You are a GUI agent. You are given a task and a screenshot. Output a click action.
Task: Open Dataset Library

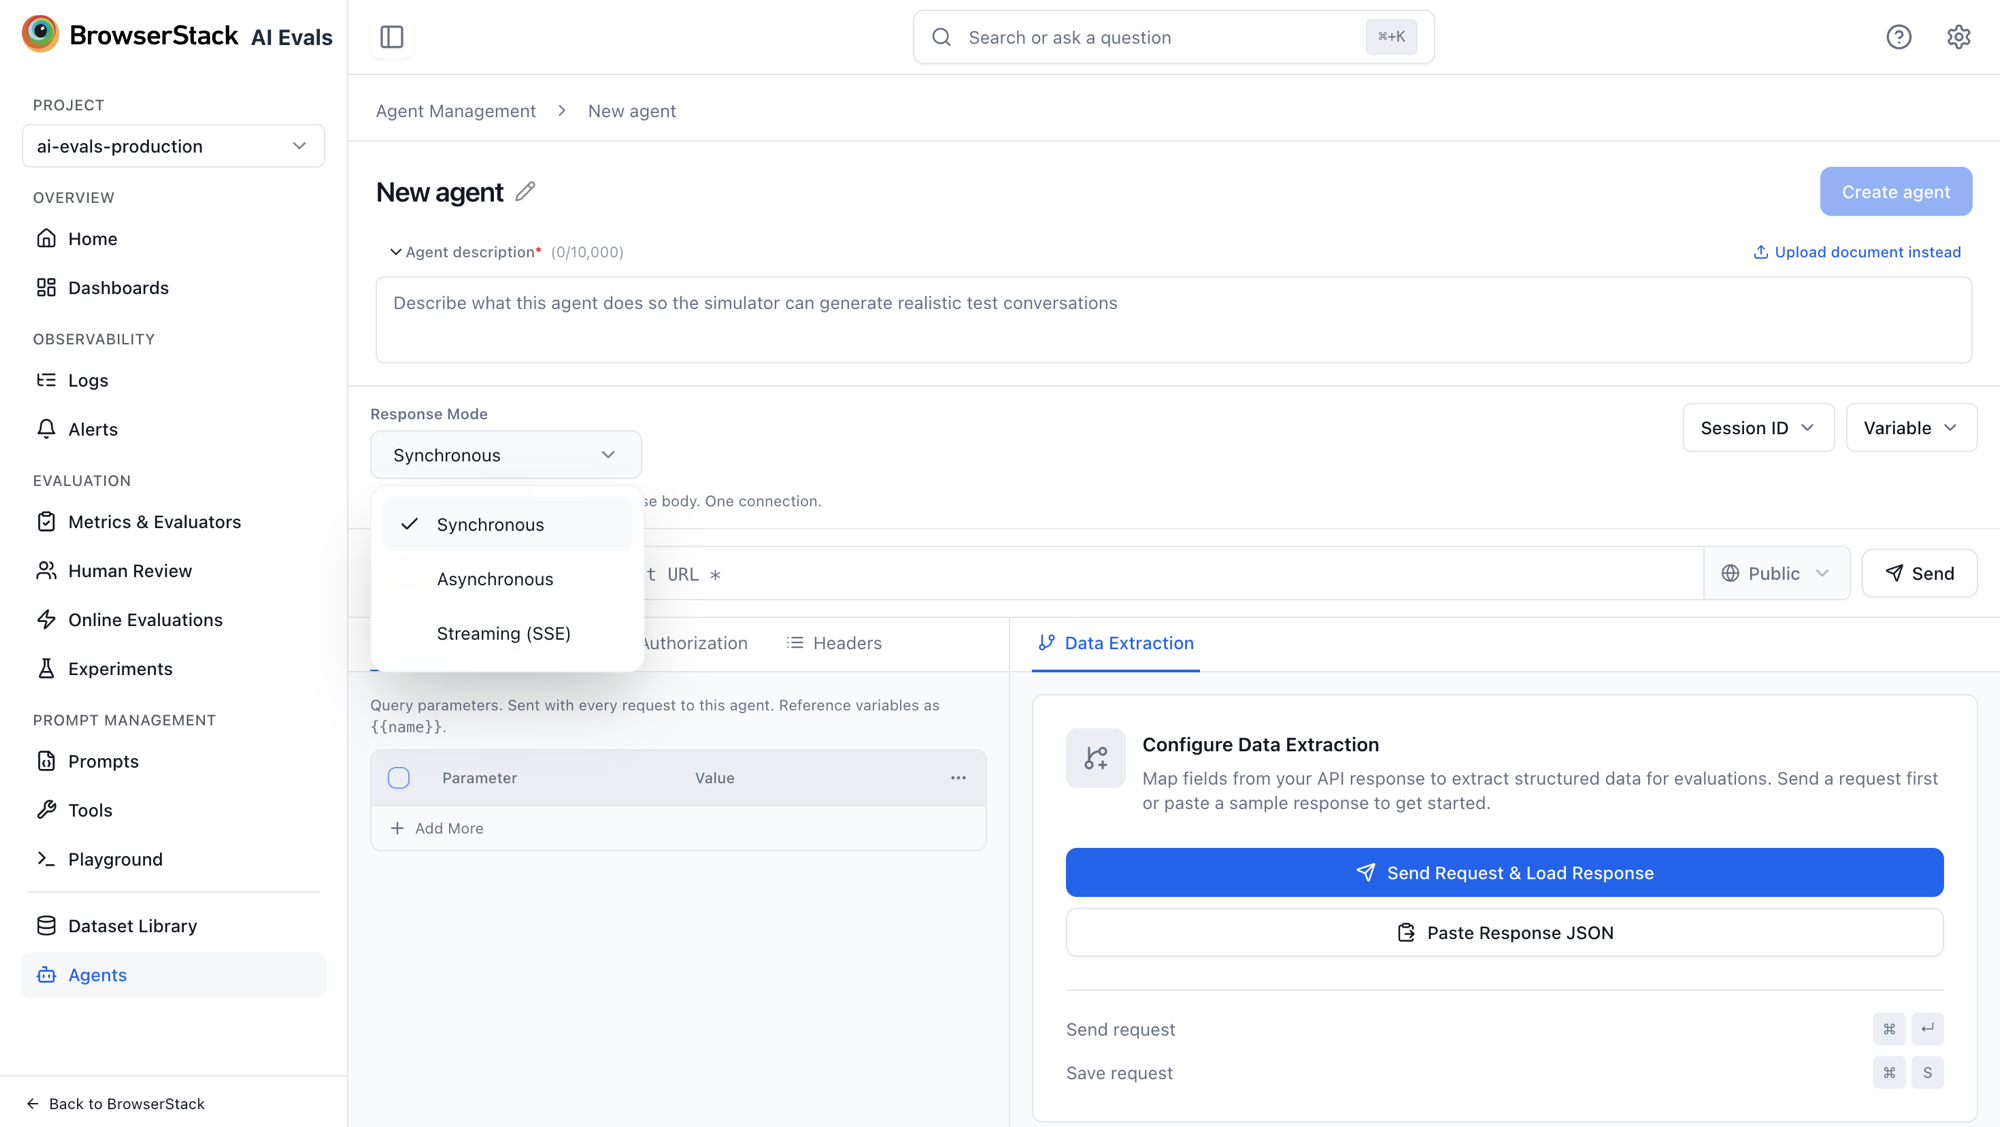173,926
